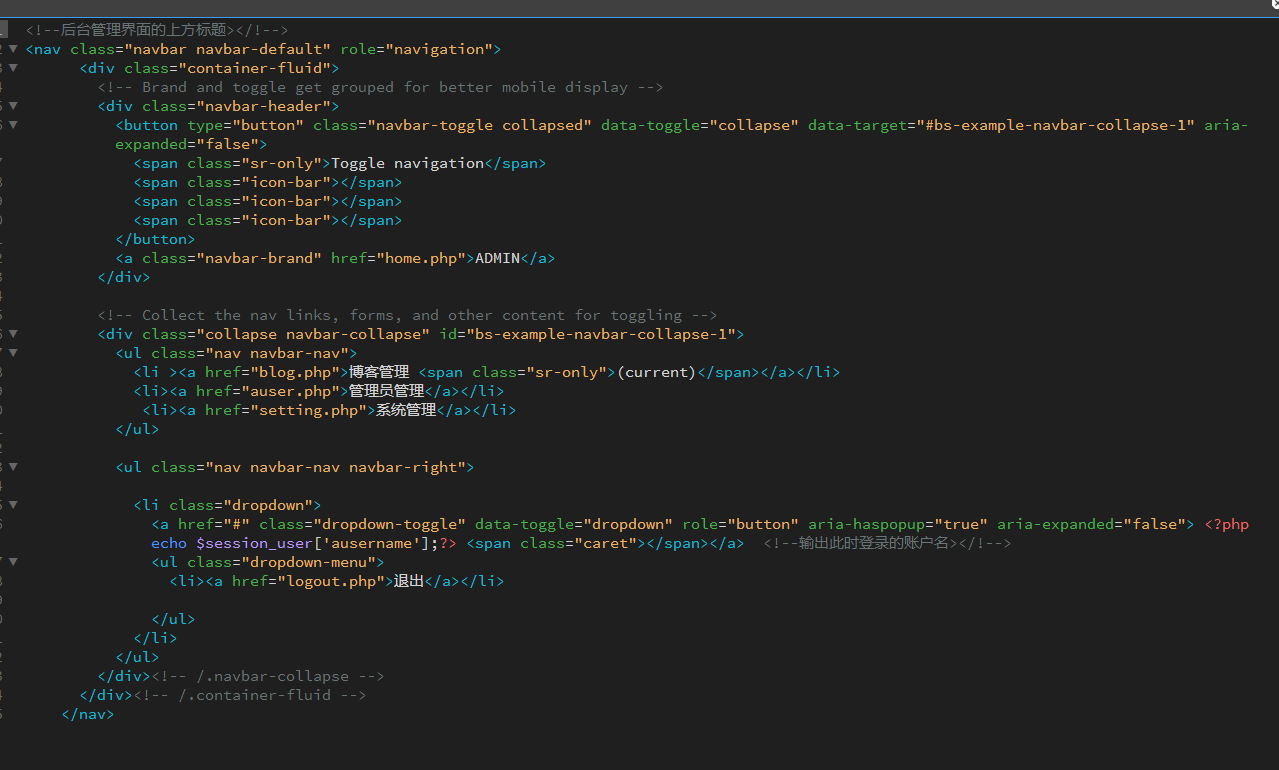
Task: Click the ADMIN brand text
Action: pos(498,258)
